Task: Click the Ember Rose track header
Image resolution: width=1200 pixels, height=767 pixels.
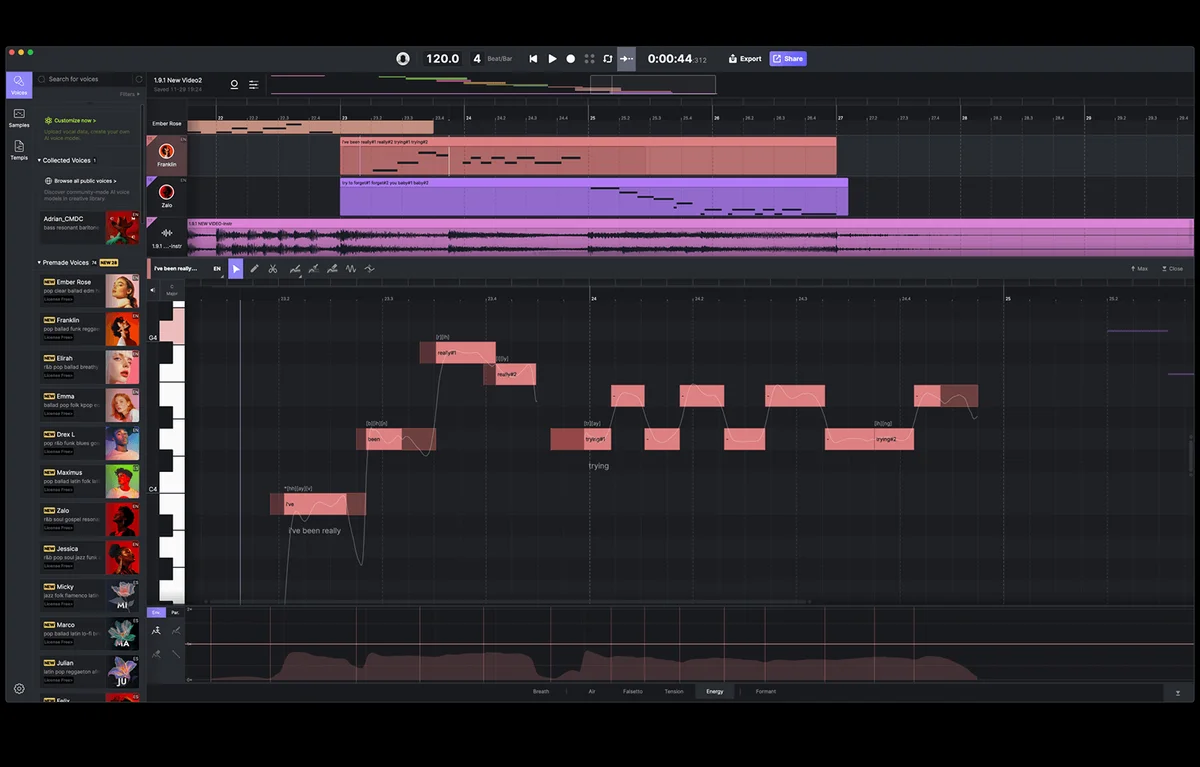Action: [x=167, y=124]
